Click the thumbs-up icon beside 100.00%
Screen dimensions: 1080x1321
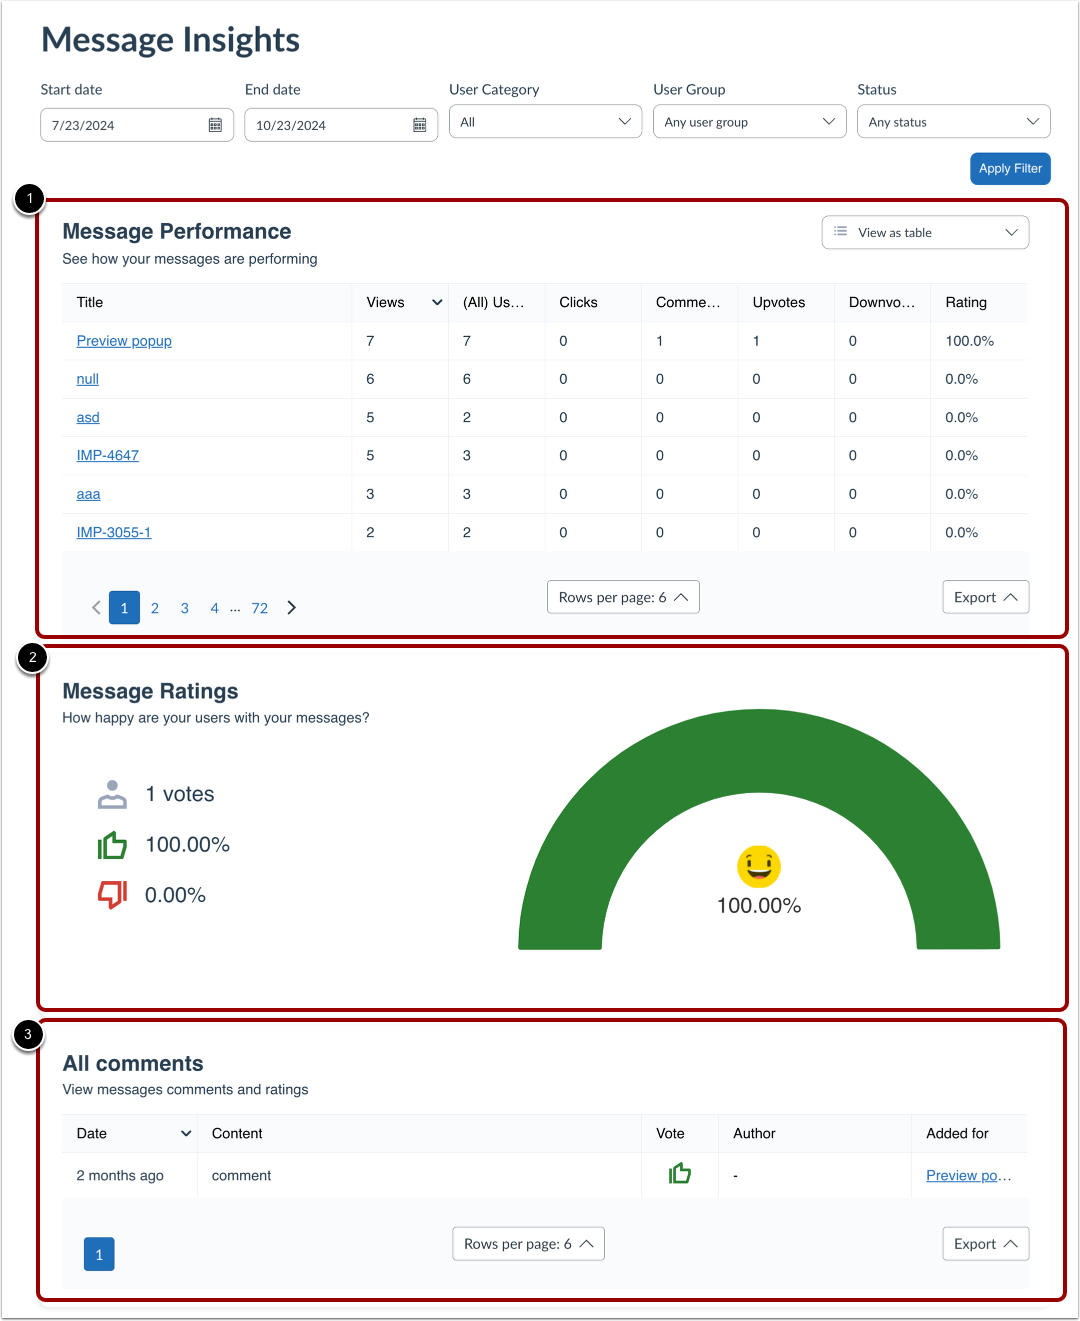click(112, 844)
